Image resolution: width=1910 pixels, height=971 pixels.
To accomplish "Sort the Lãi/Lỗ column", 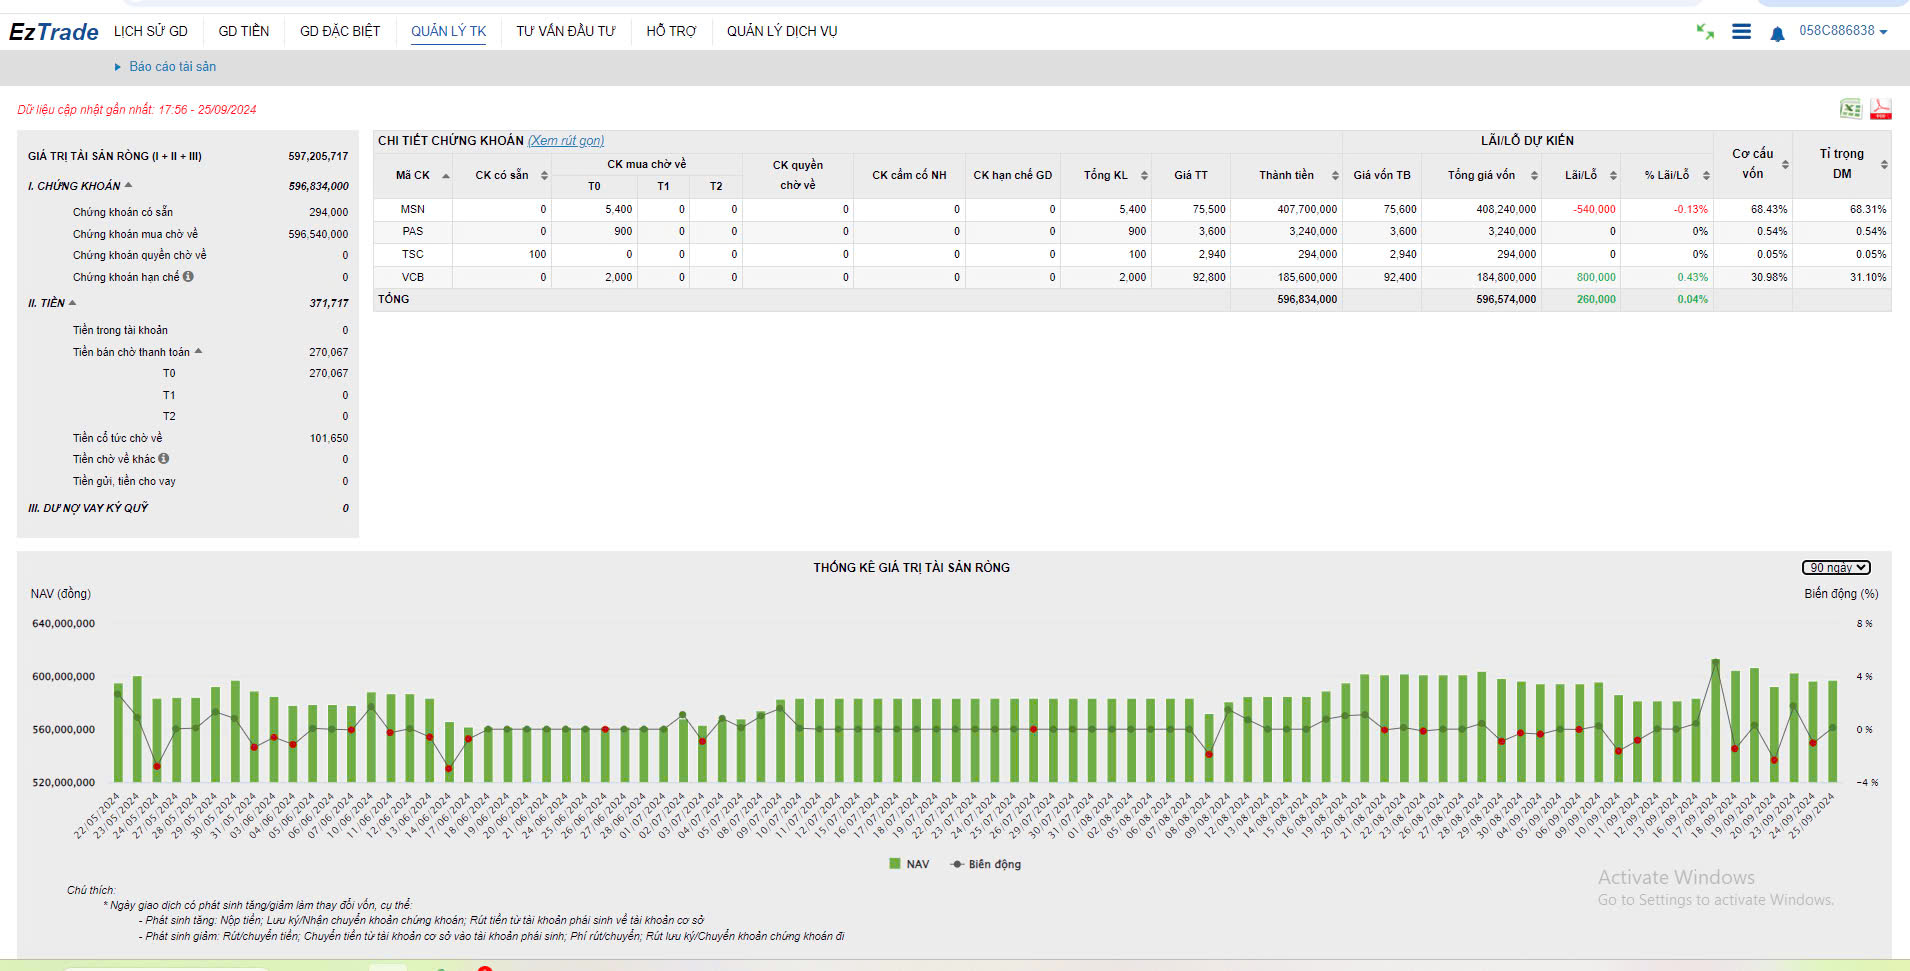I will pos(1613,176).
